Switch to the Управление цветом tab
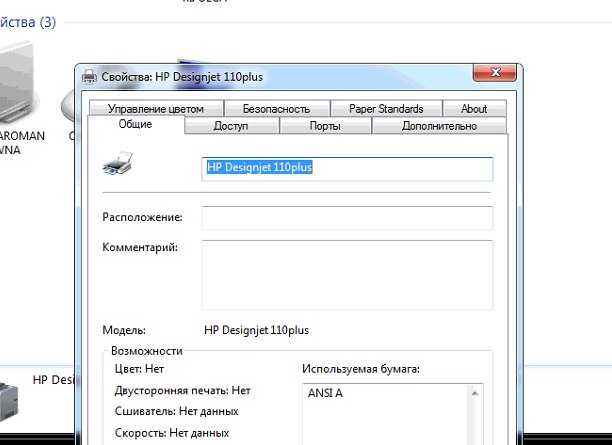This screenshot has height=445, width=612. (x=155, y=109)
